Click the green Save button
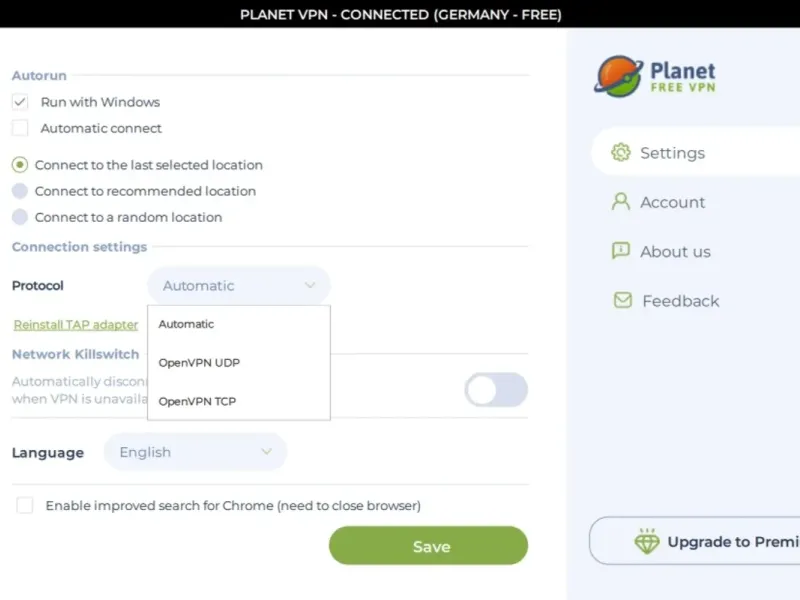This screenshot has height=600, width=800. click(429, 546)
